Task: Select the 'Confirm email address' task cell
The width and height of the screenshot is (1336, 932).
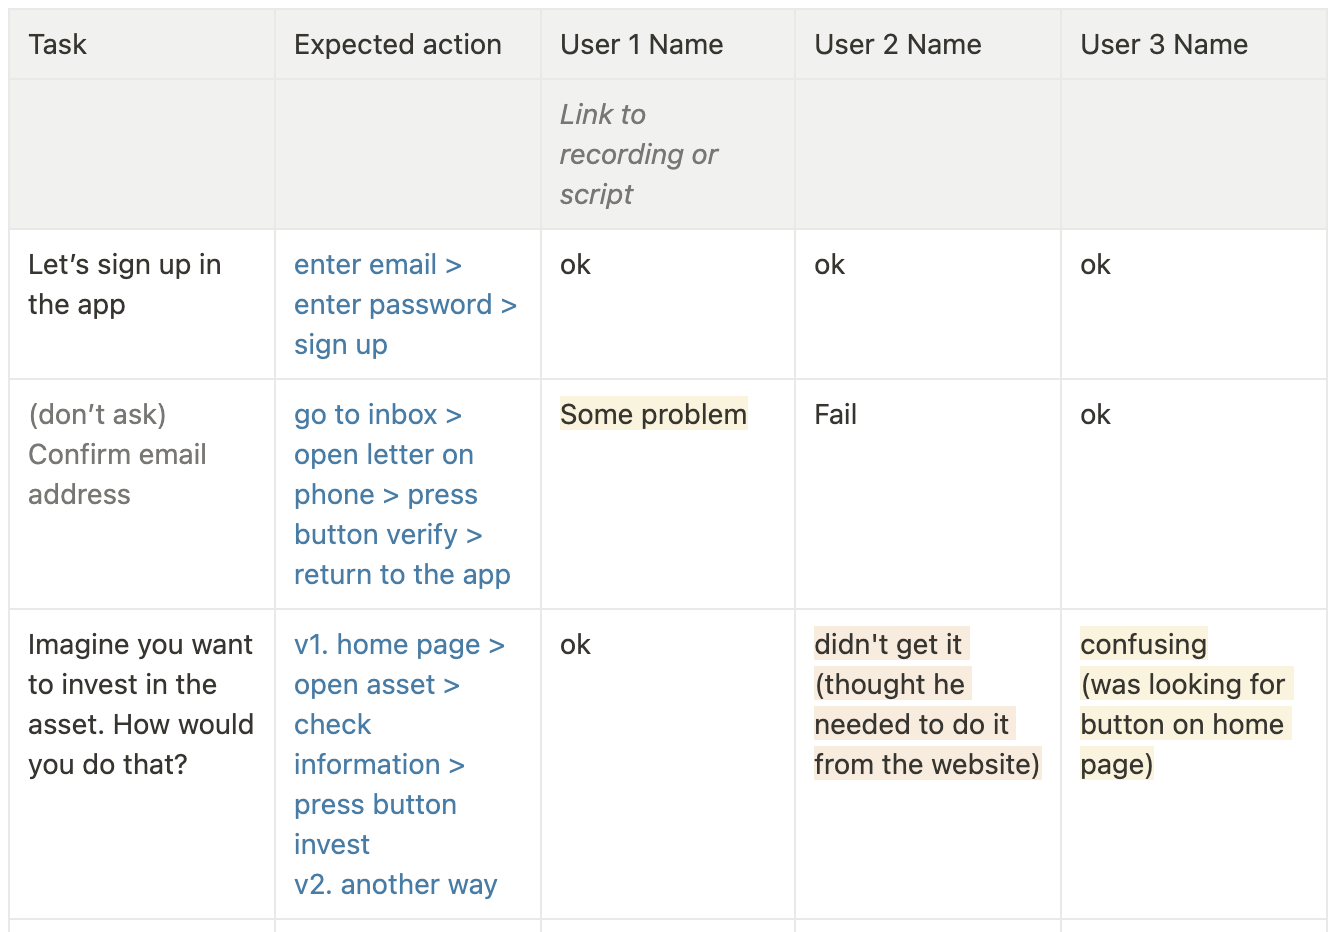Action: click(117, 454)
